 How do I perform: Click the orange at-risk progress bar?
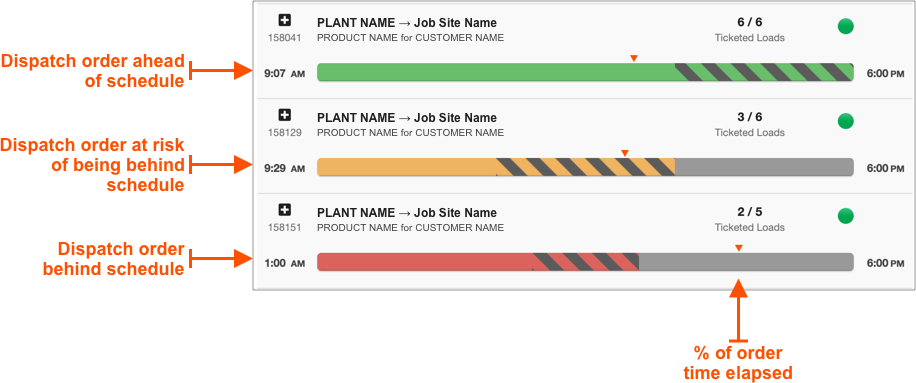pyautogui.click(x=585, y=167)
